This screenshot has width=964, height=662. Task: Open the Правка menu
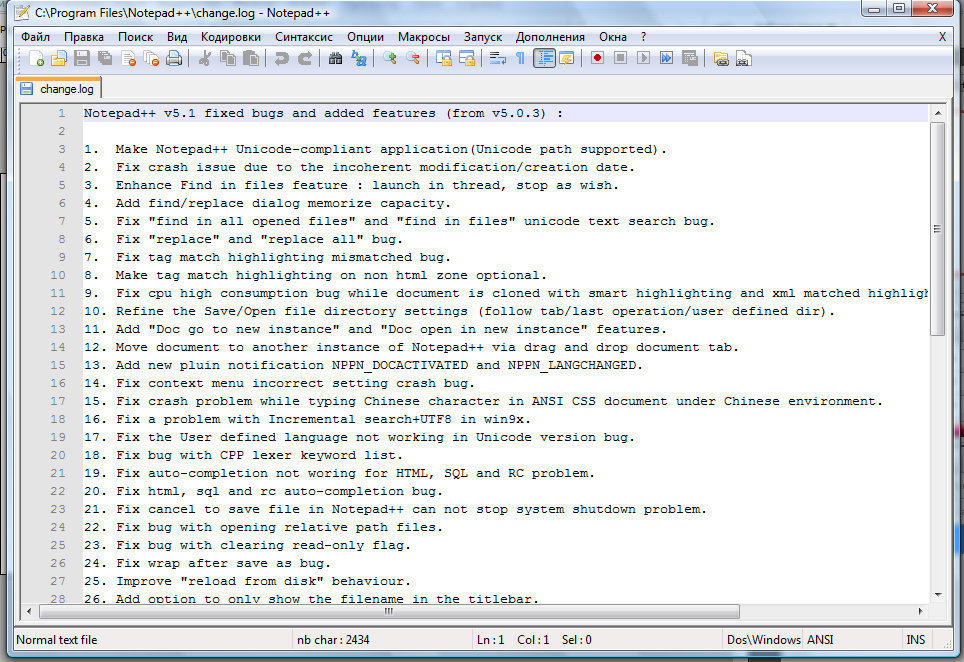pos(84,37)
